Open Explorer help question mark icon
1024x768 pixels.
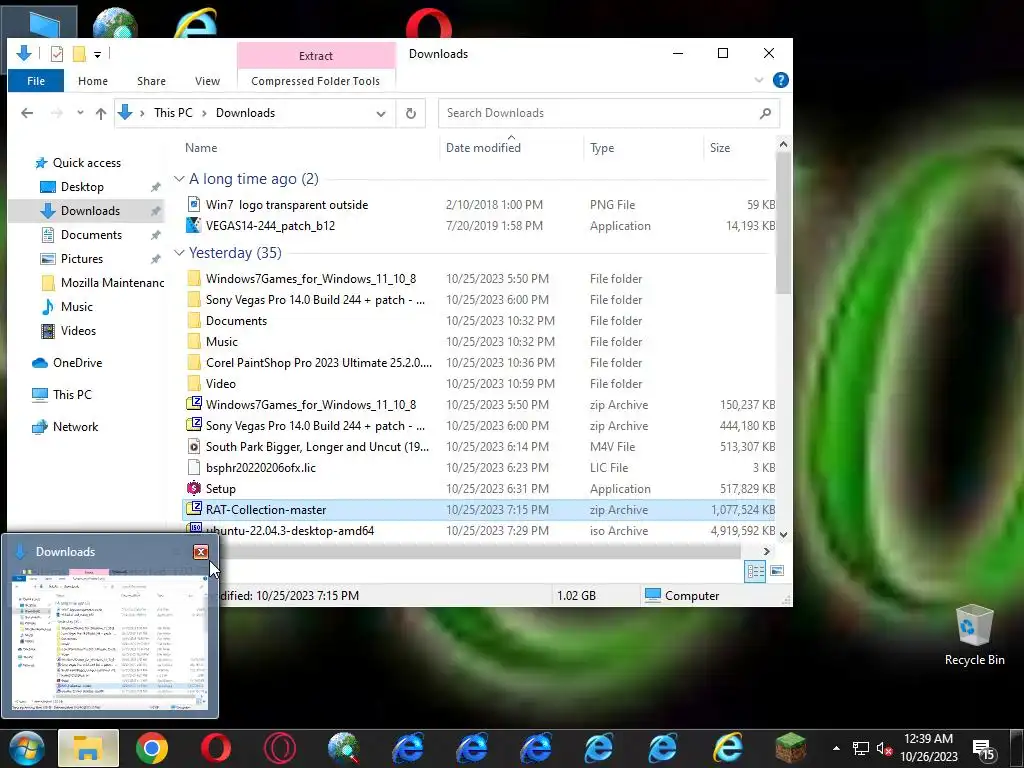pos(780,80)
